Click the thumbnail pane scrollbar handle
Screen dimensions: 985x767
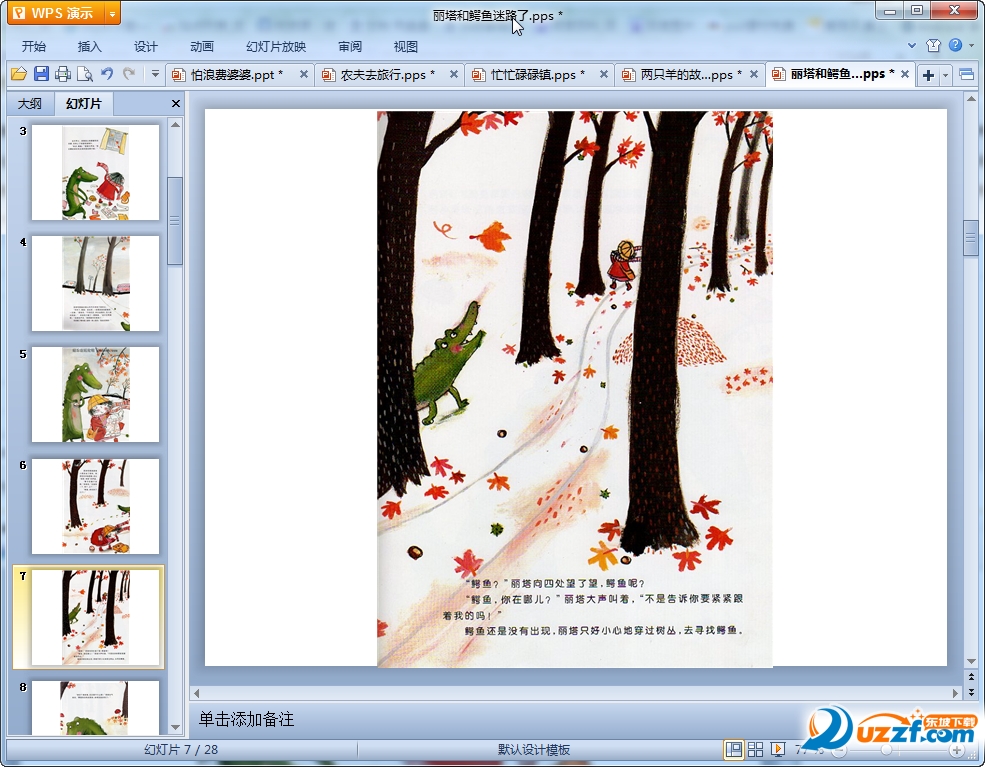coord(175,220)
